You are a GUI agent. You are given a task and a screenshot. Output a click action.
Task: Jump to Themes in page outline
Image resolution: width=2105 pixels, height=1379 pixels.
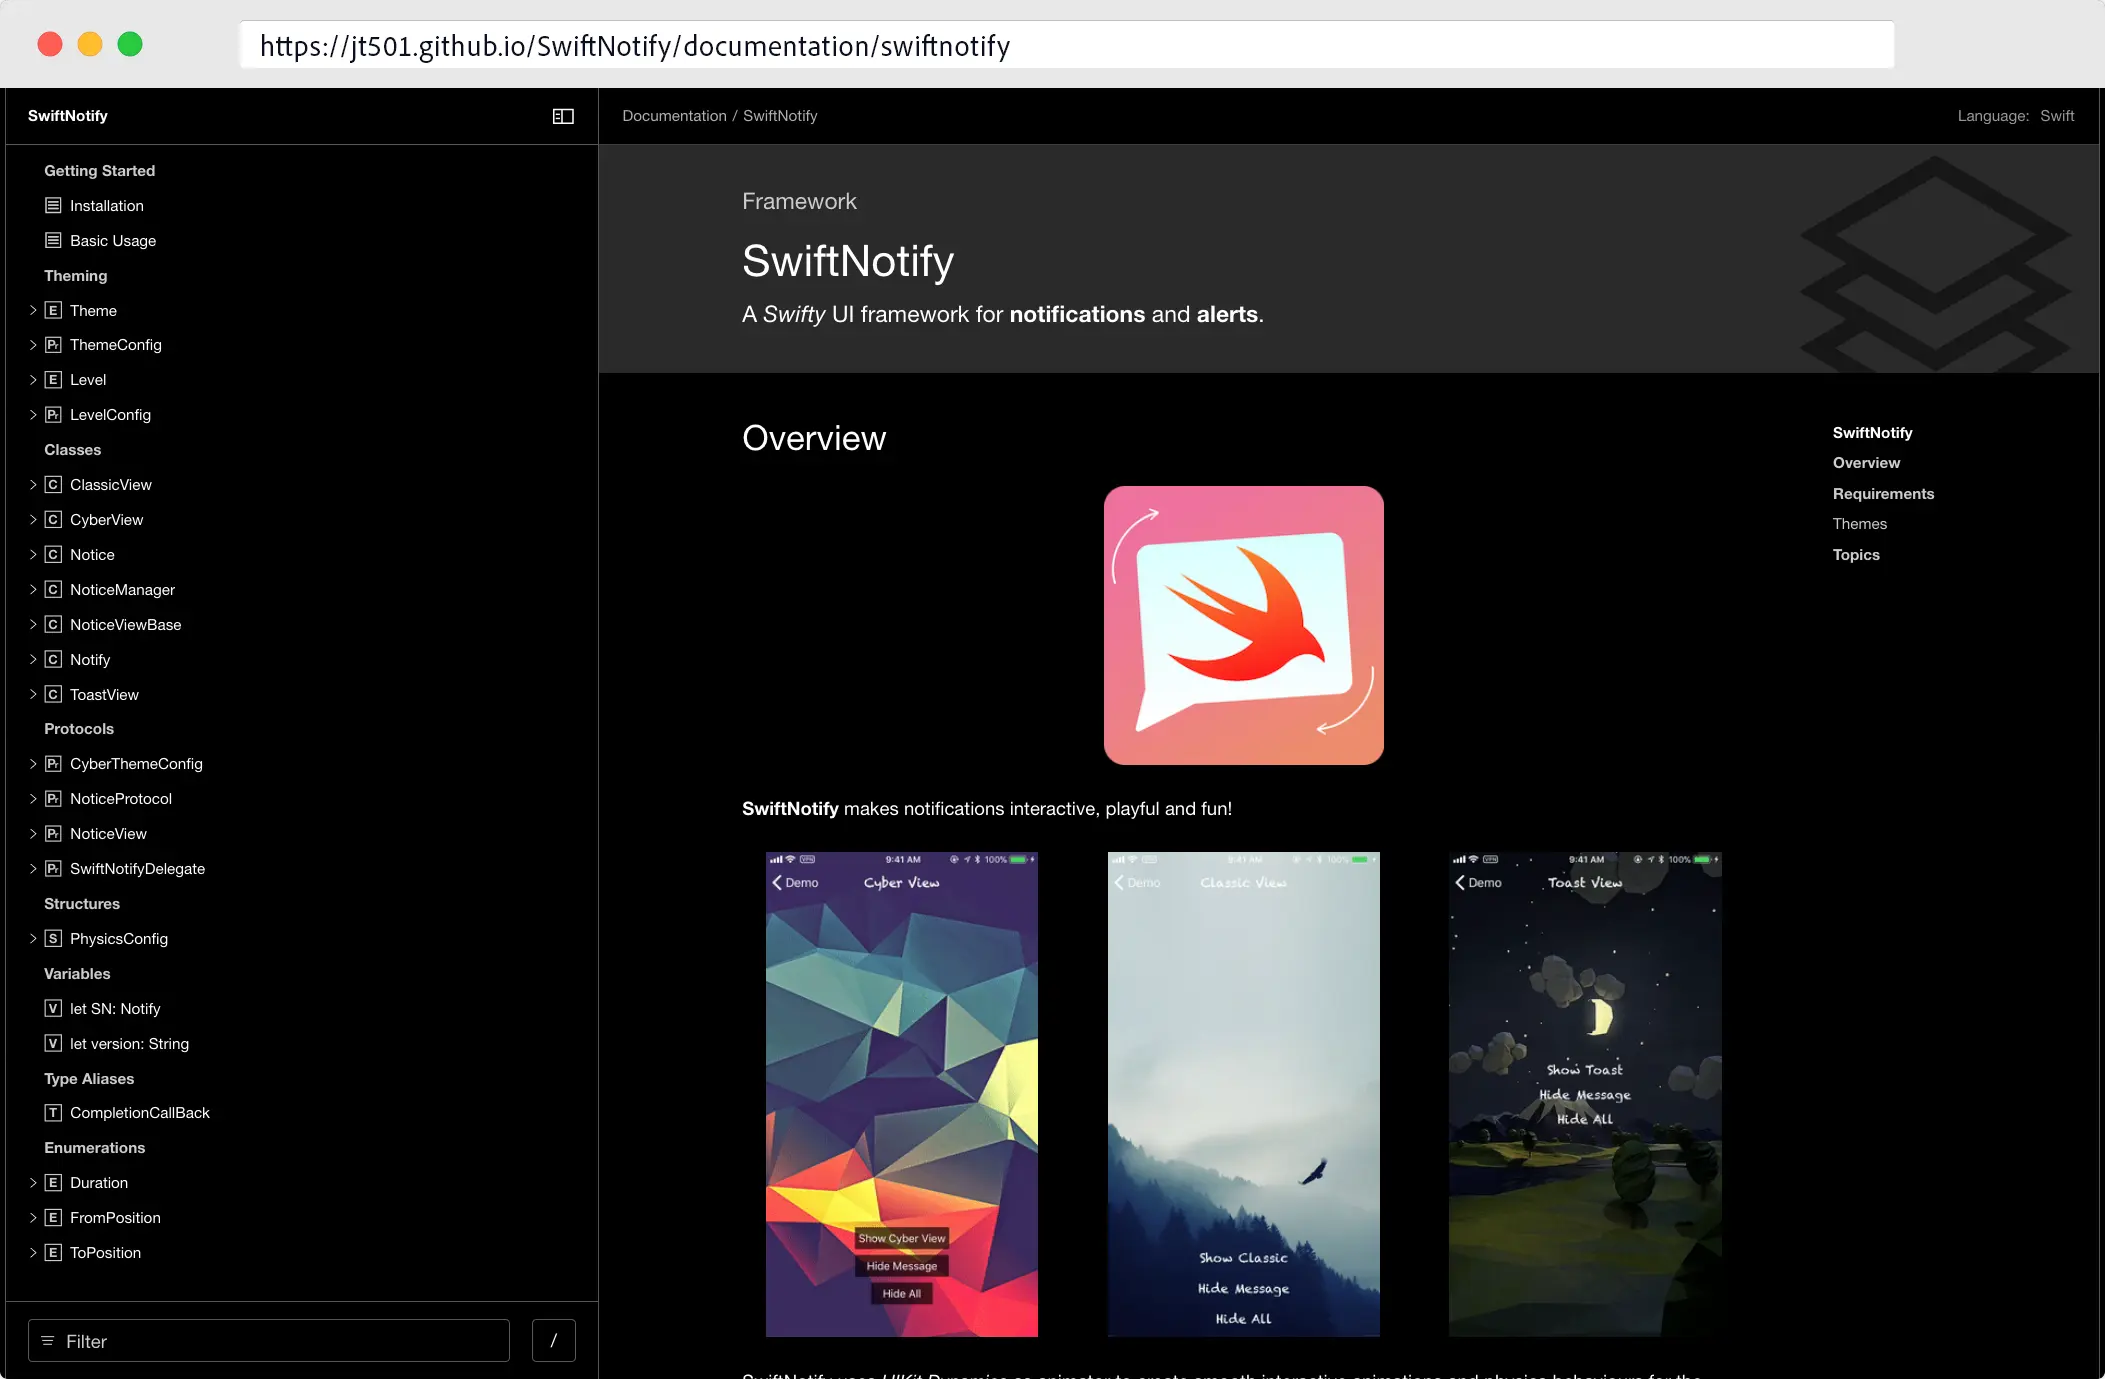(x=1859, y=524)
